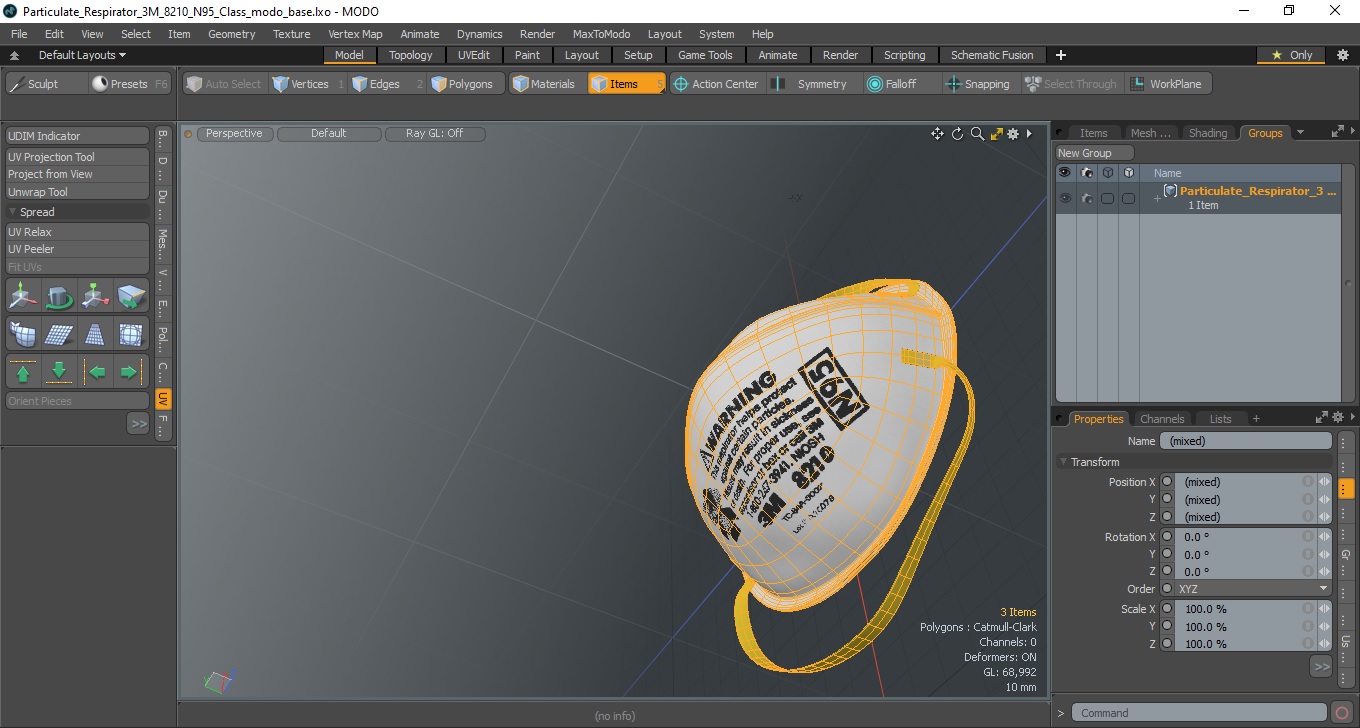The height and width of the screenshot is (728, 1360).
Task: Toggle Snapping on the toolbar
Action: 978,84
